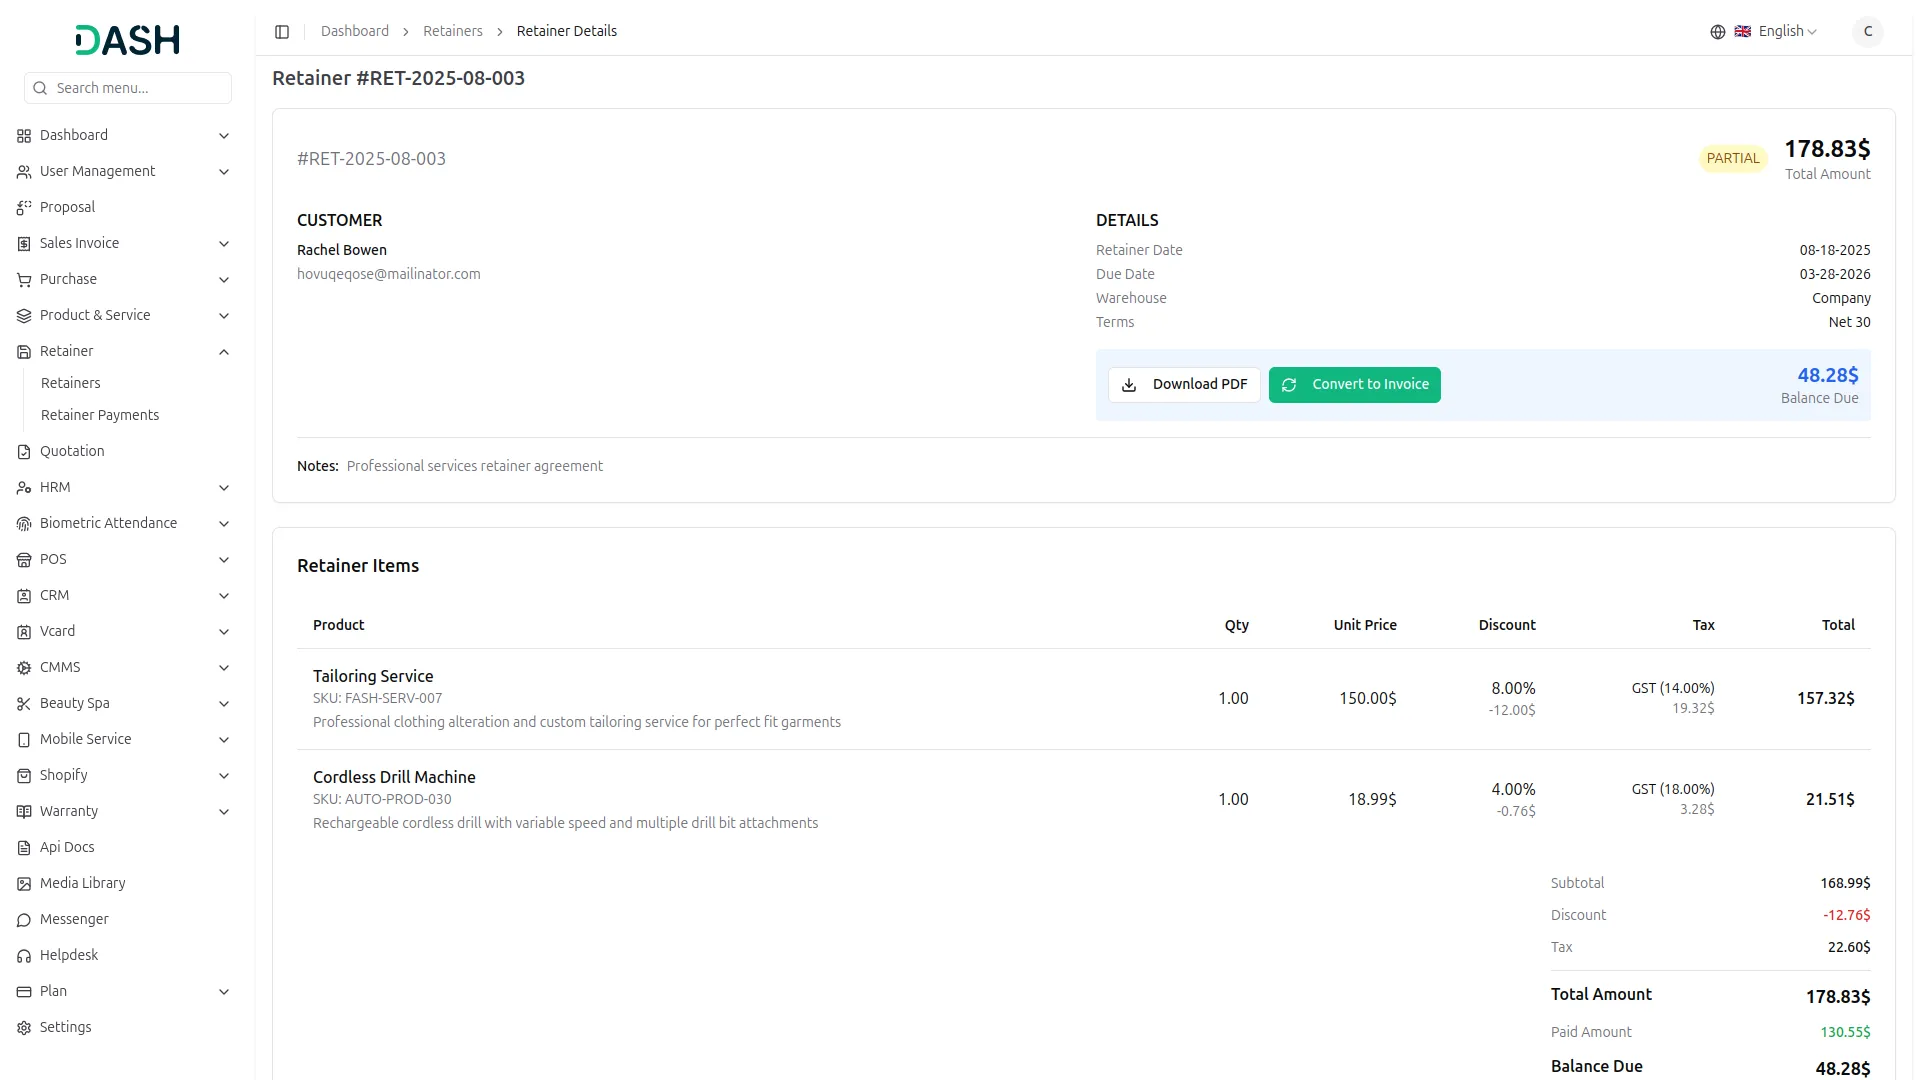The width and height of the screenshot is (1920, 1080).
Task: Click the Helpdesk headset icon
Action: (24, 956)
